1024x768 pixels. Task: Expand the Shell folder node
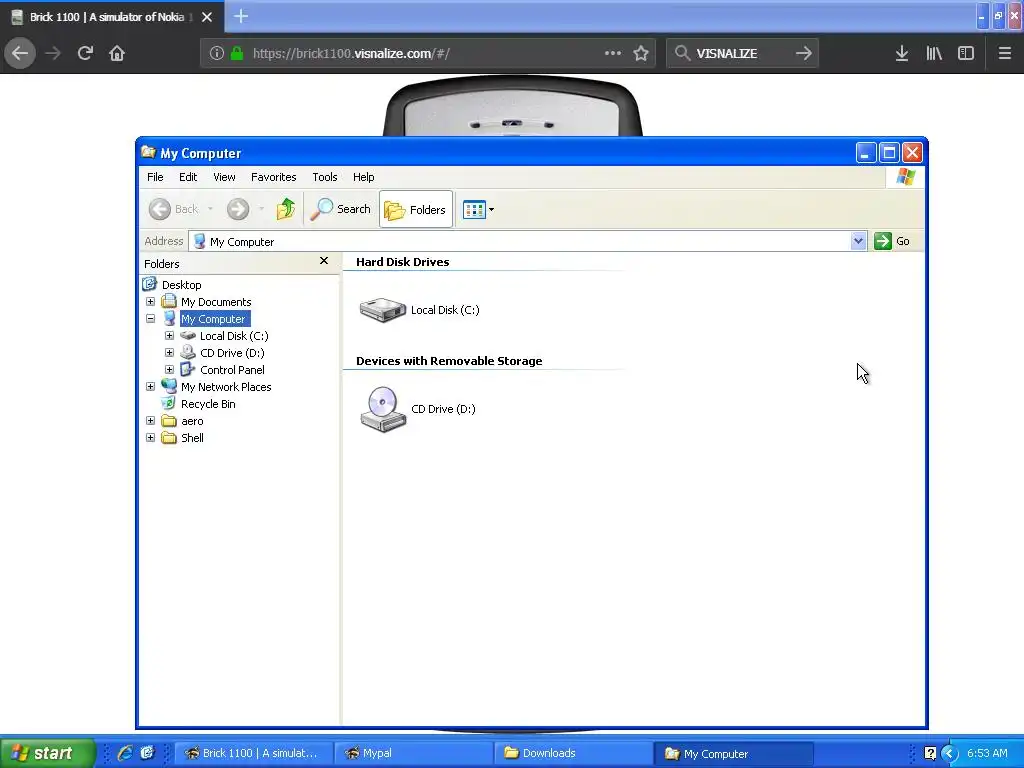[150, 438]
